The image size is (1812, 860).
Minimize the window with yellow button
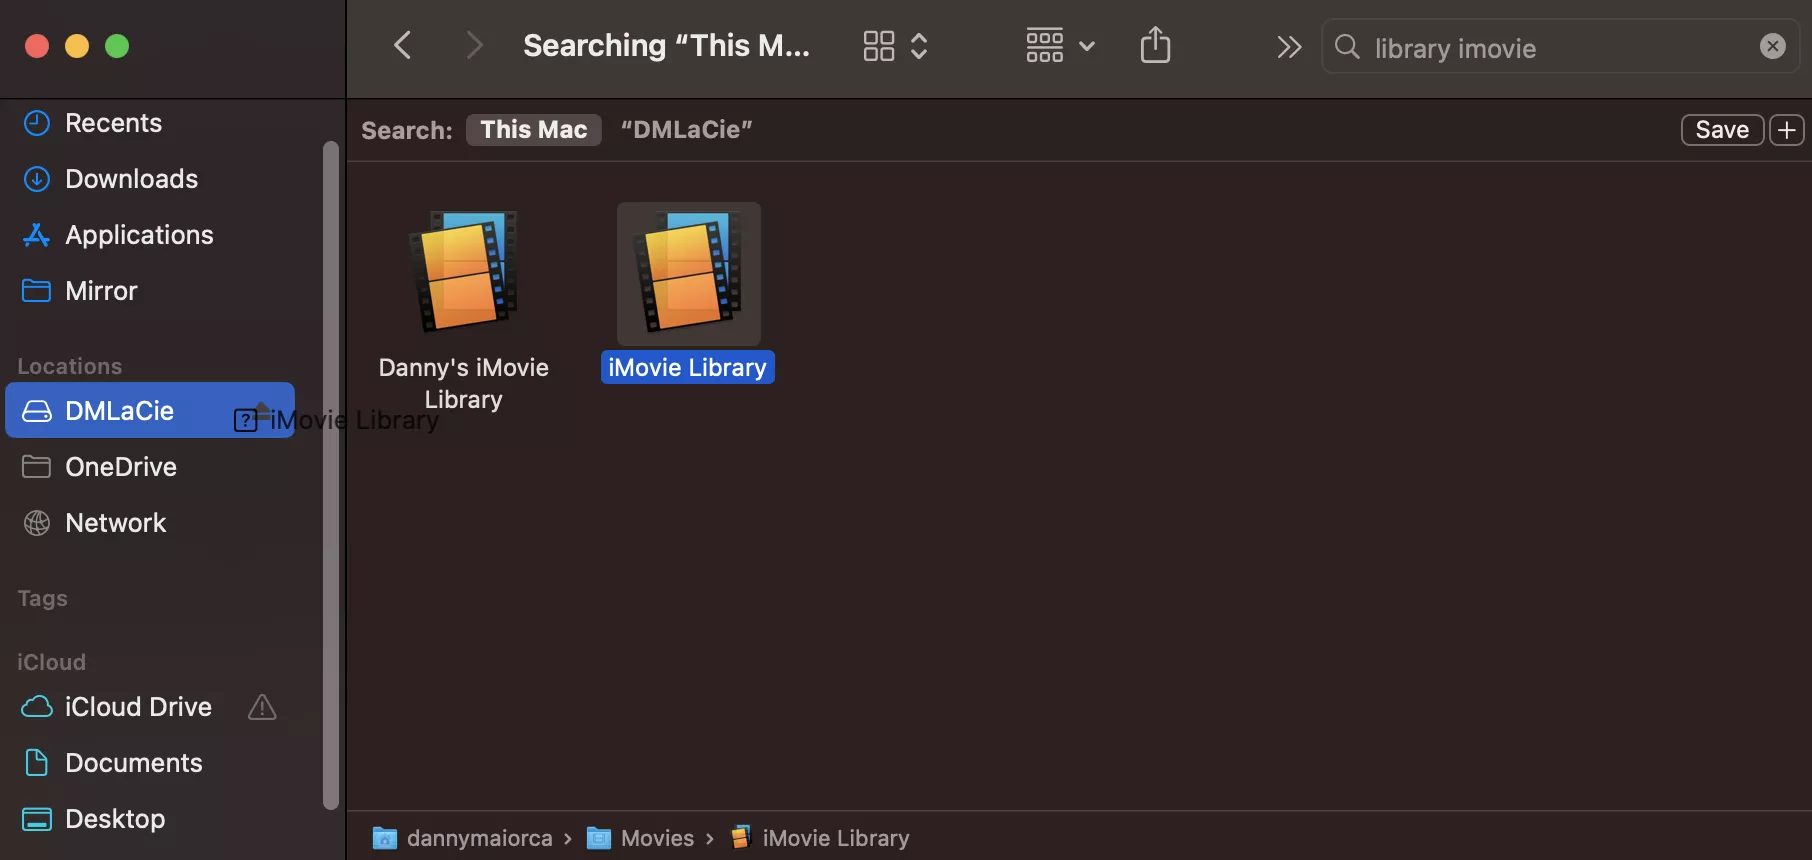(x=77, y=46)
